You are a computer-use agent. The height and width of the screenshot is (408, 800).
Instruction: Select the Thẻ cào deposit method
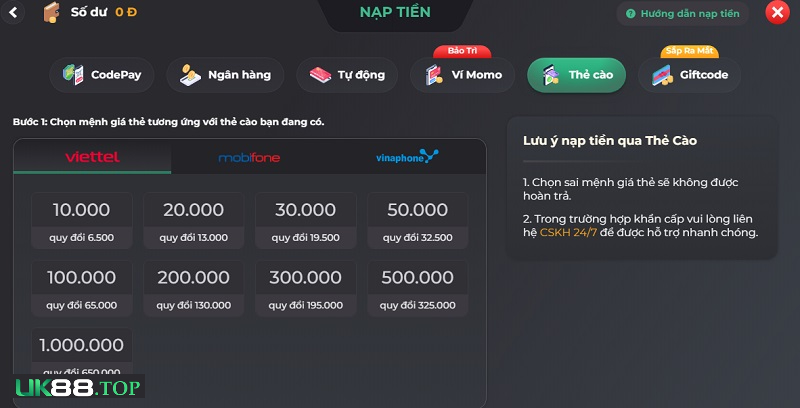coord(577,75)
